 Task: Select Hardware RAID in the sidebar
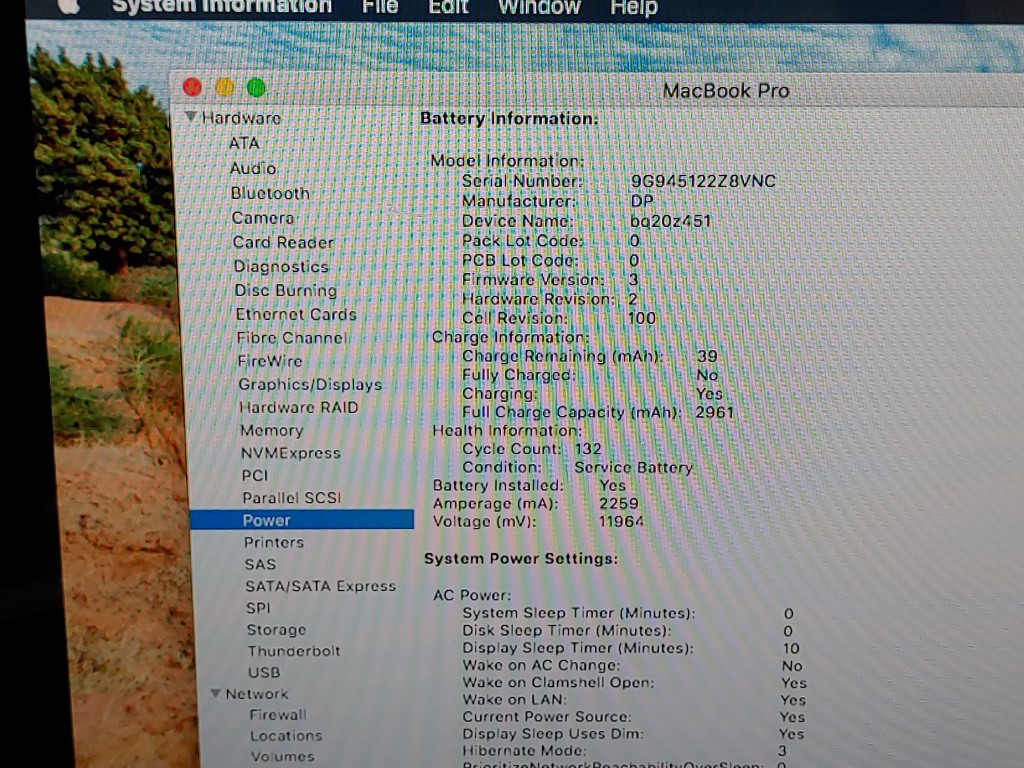[299, 408]
